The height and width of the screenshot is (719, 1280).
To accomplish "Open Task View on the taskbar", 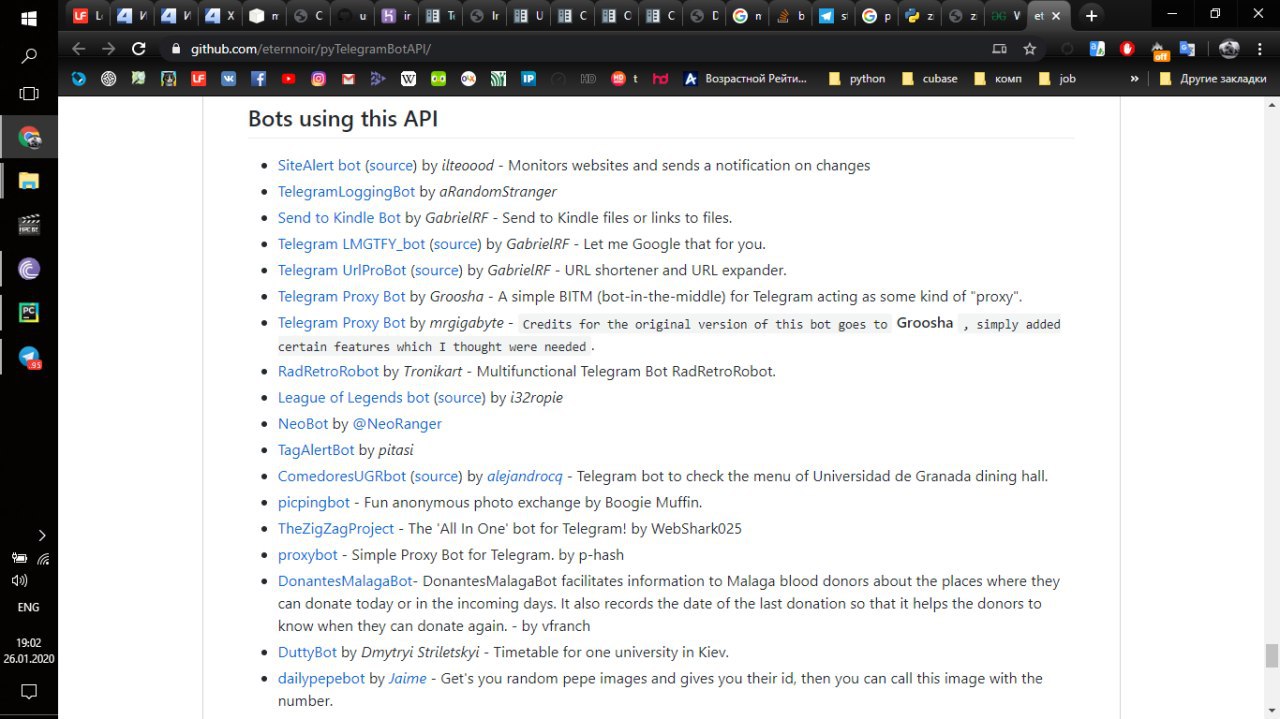I will pyautogui.click(x=29, y=93).
